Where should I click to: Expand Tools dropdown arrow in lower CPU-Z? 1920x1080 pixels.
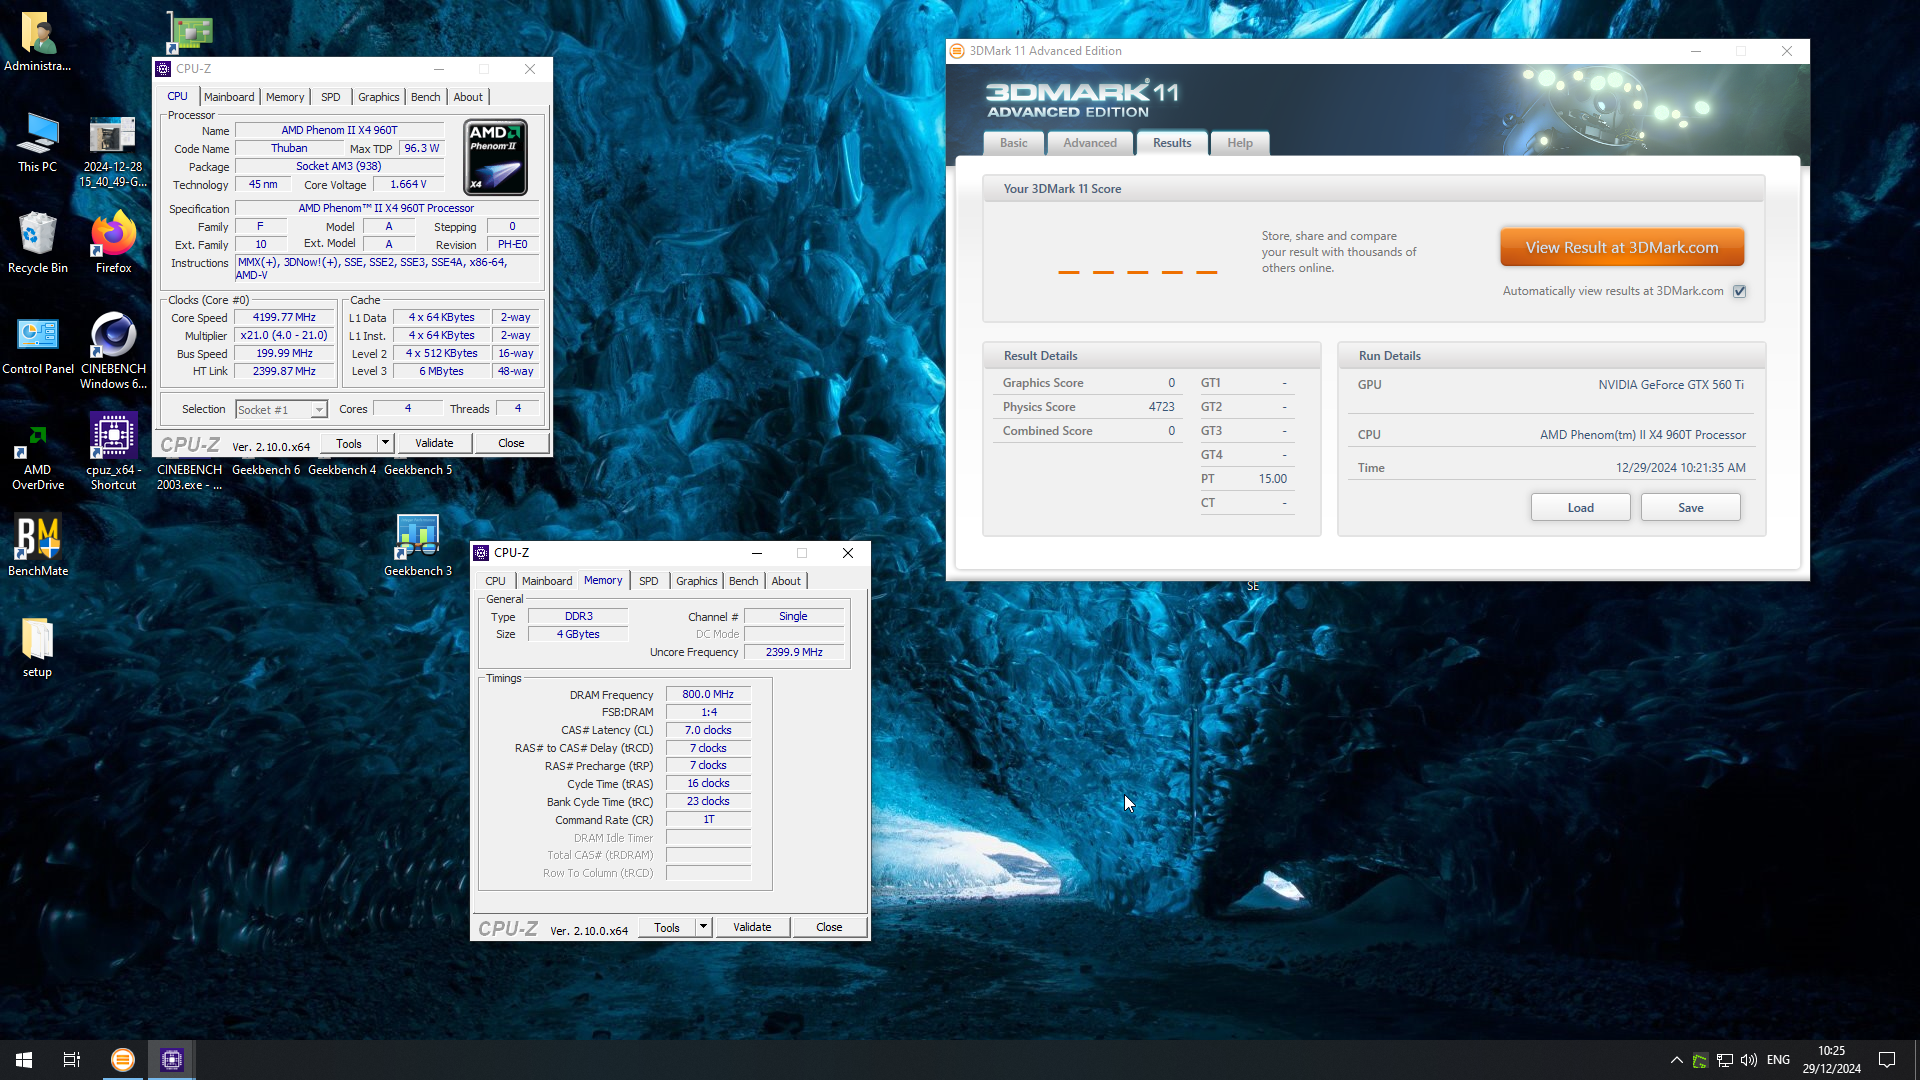click(703, 927)
